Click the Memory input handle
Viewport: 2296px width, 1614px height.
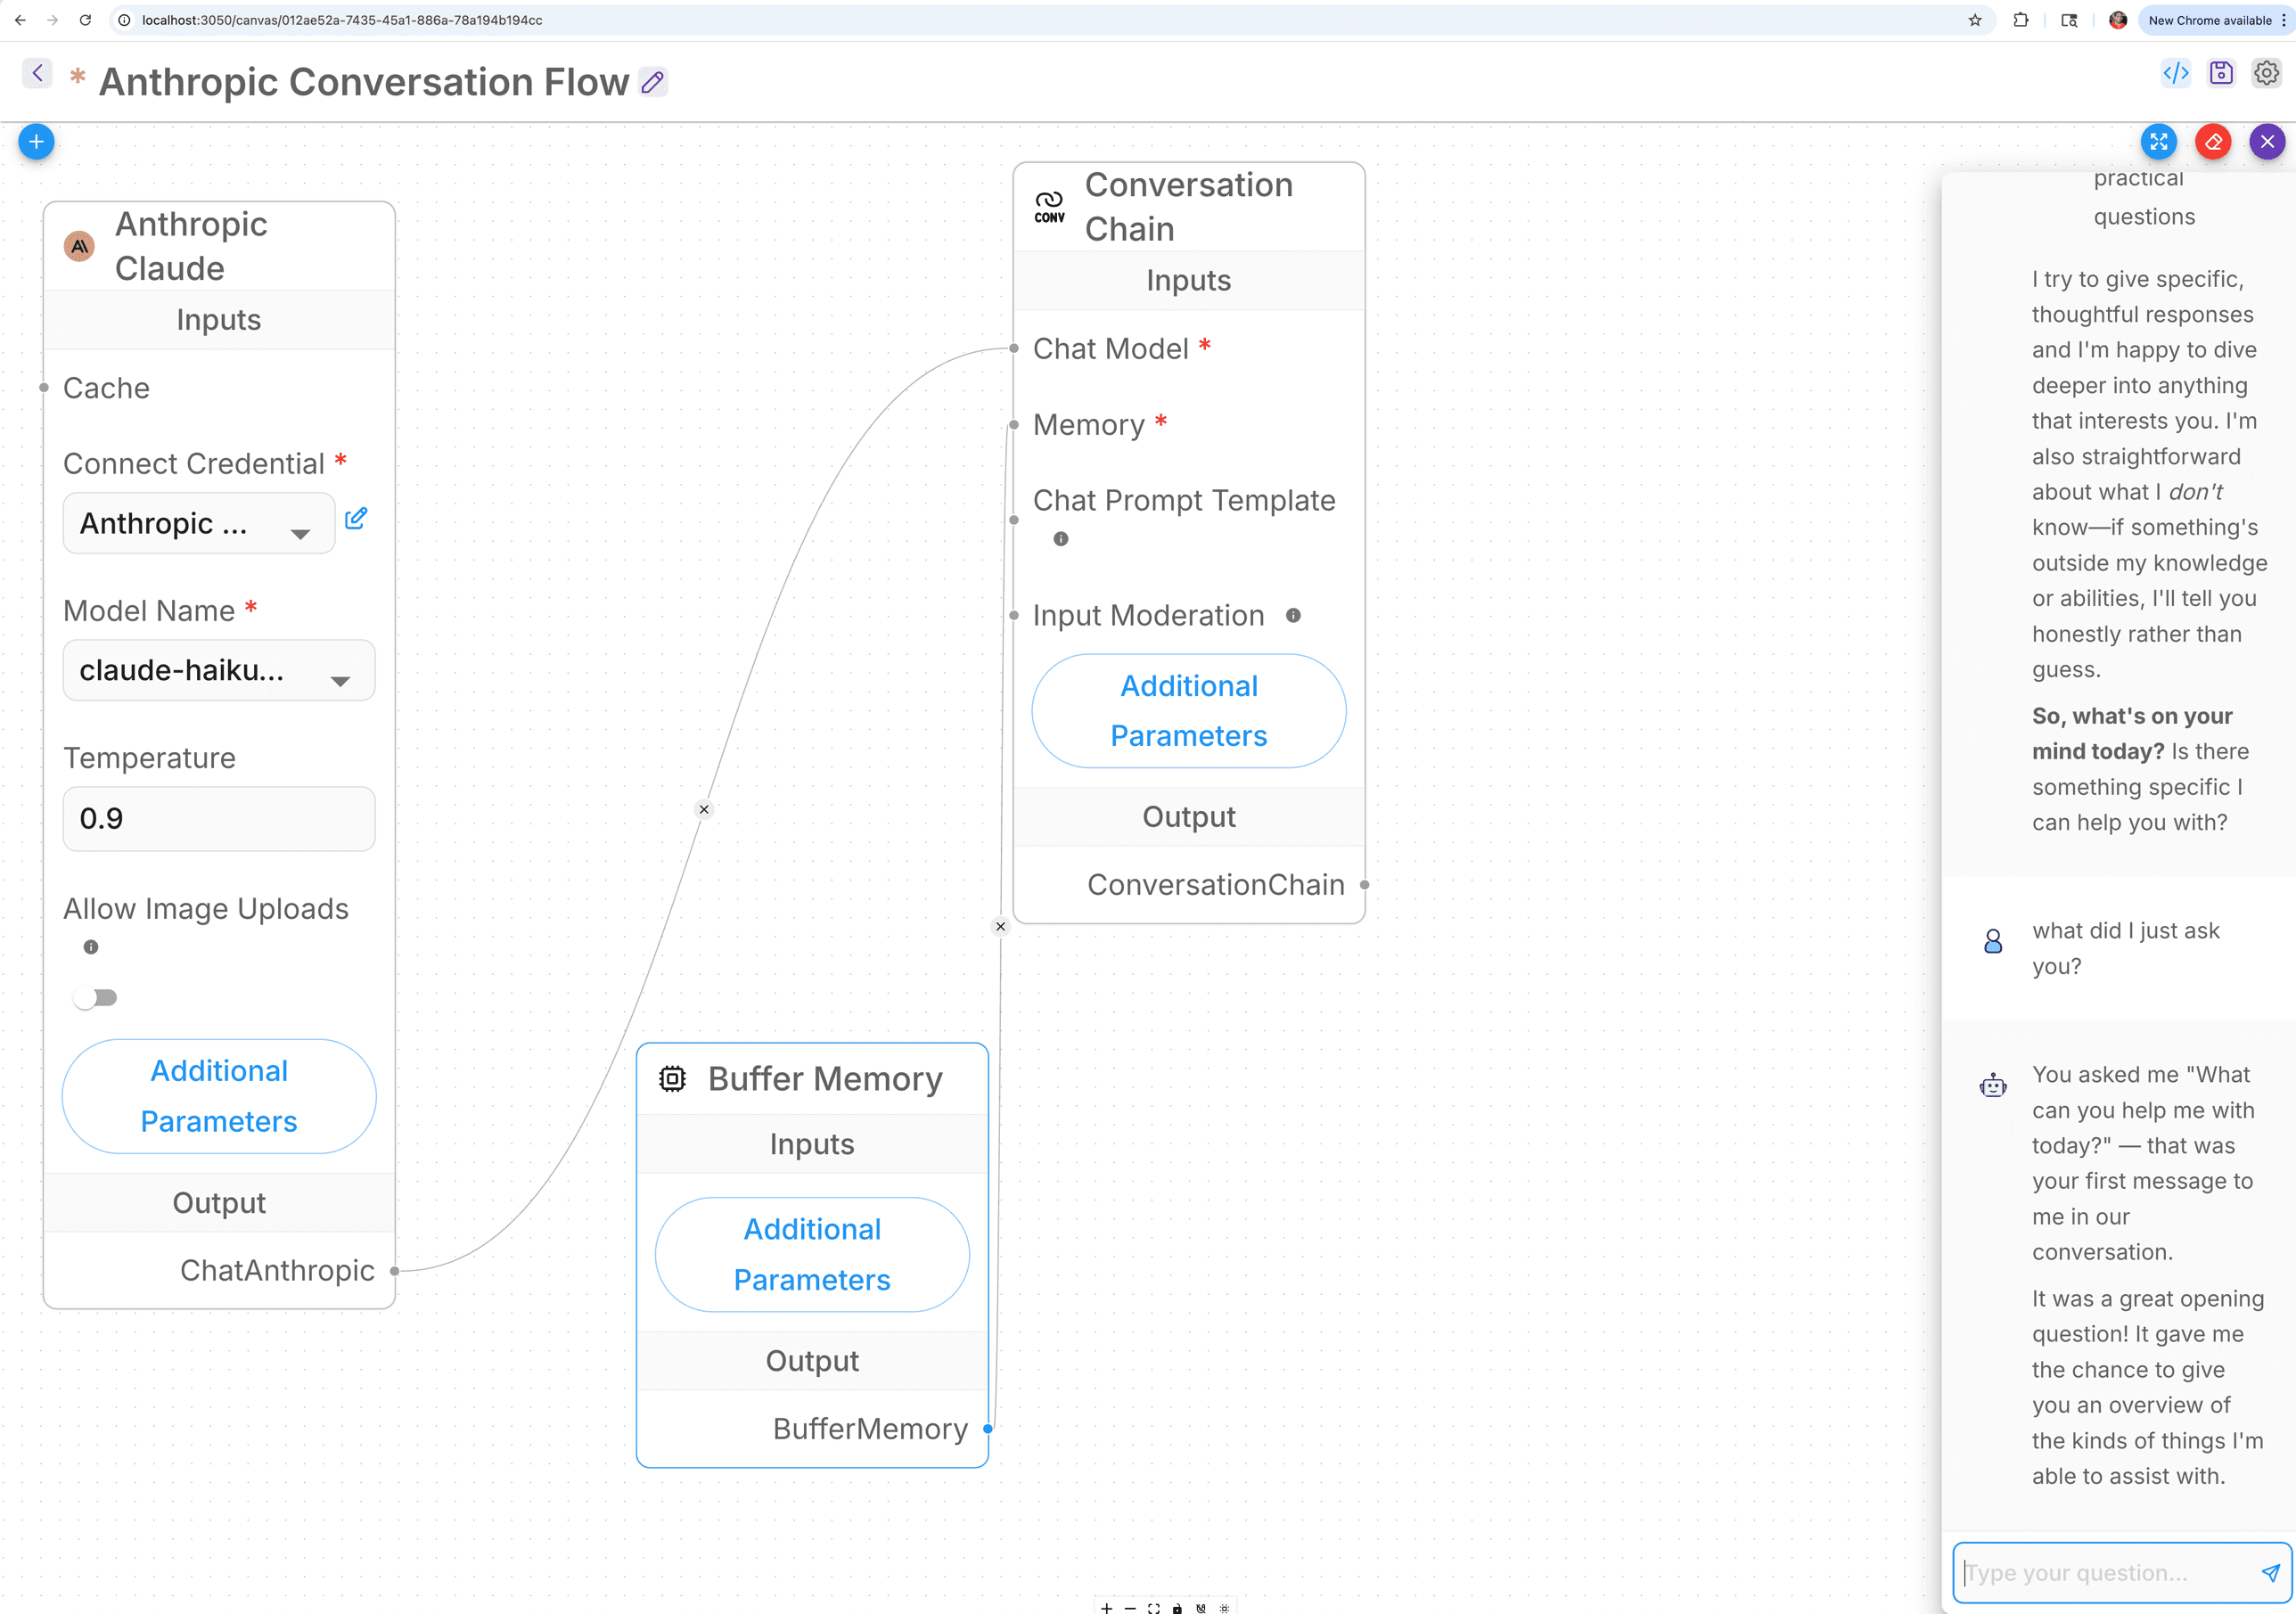tap(1014, 424)
